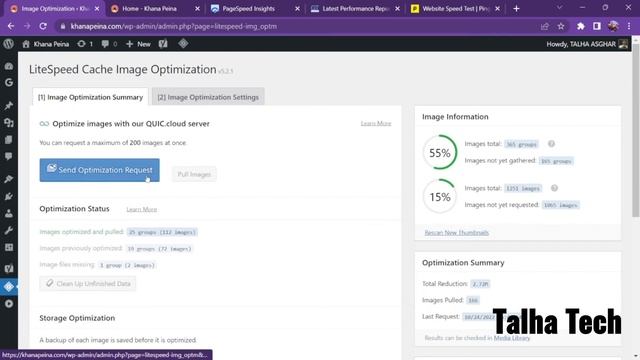Open the Media icon in sidebar
Image resolution: width=640 pixels, height=360 pixels.
[9, 122]
